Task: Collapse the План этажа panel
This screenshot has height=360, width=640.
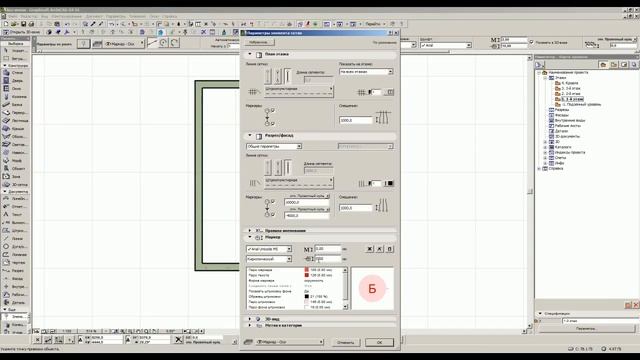Action: (250, 54)
